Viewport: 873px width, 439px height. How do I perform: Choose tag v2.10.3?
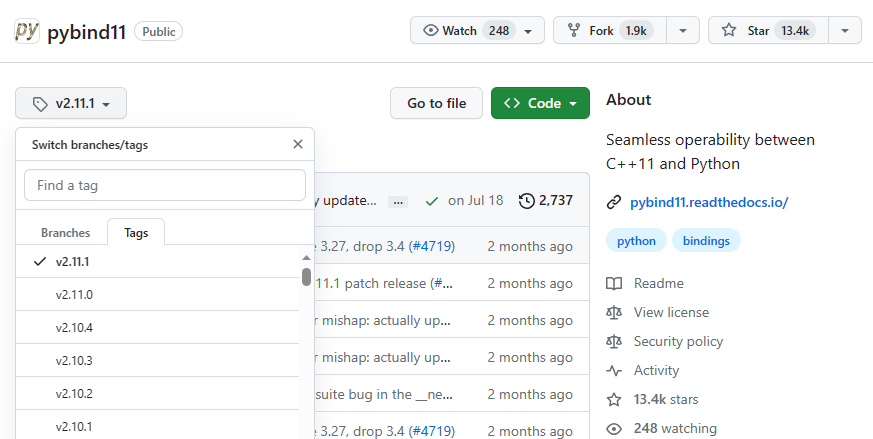point(158,360)
